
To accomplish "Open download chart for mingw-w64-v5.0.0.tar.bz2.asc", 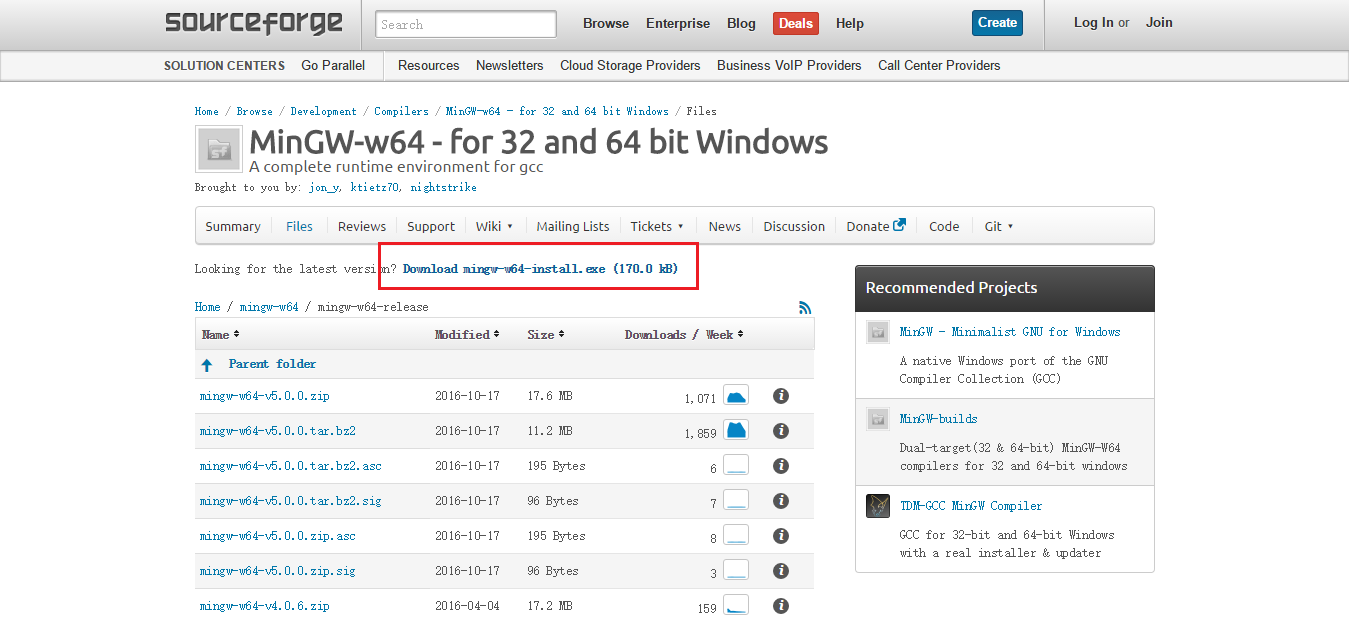I will tap(736, 466).
